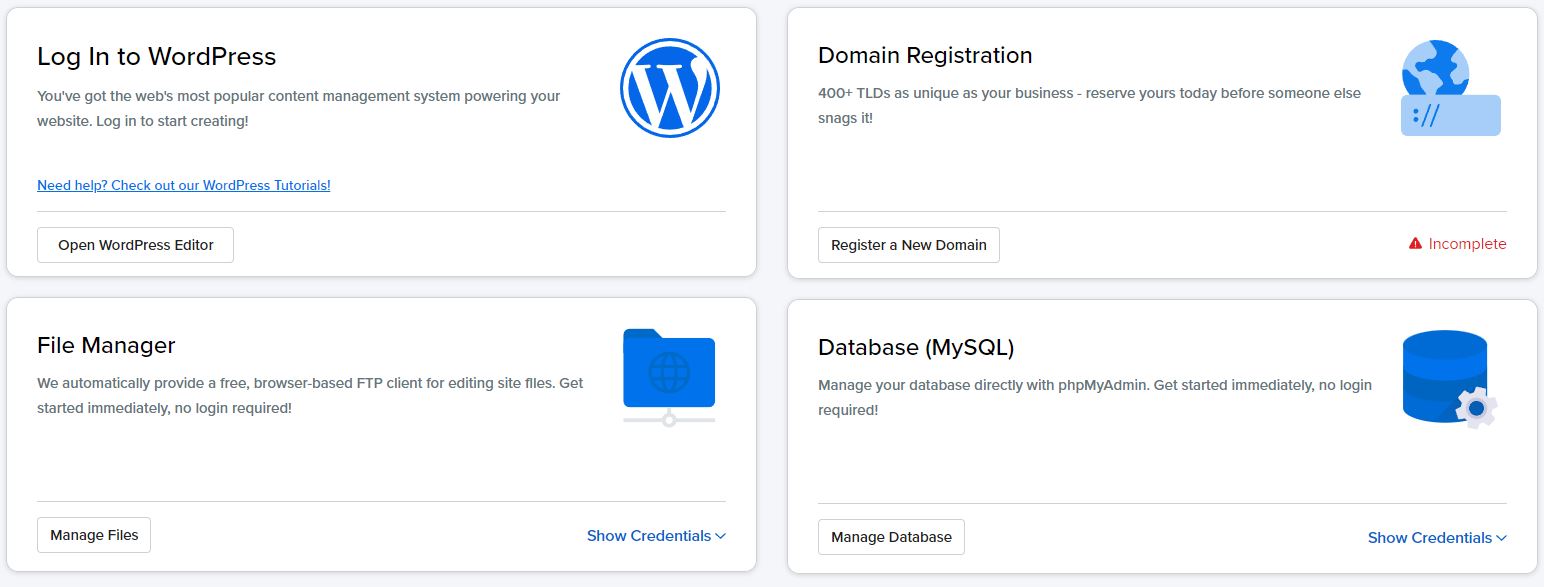Select the Database (MySQL) card heading
This screenshot has height=587, width=1544.
coord(918,347)
